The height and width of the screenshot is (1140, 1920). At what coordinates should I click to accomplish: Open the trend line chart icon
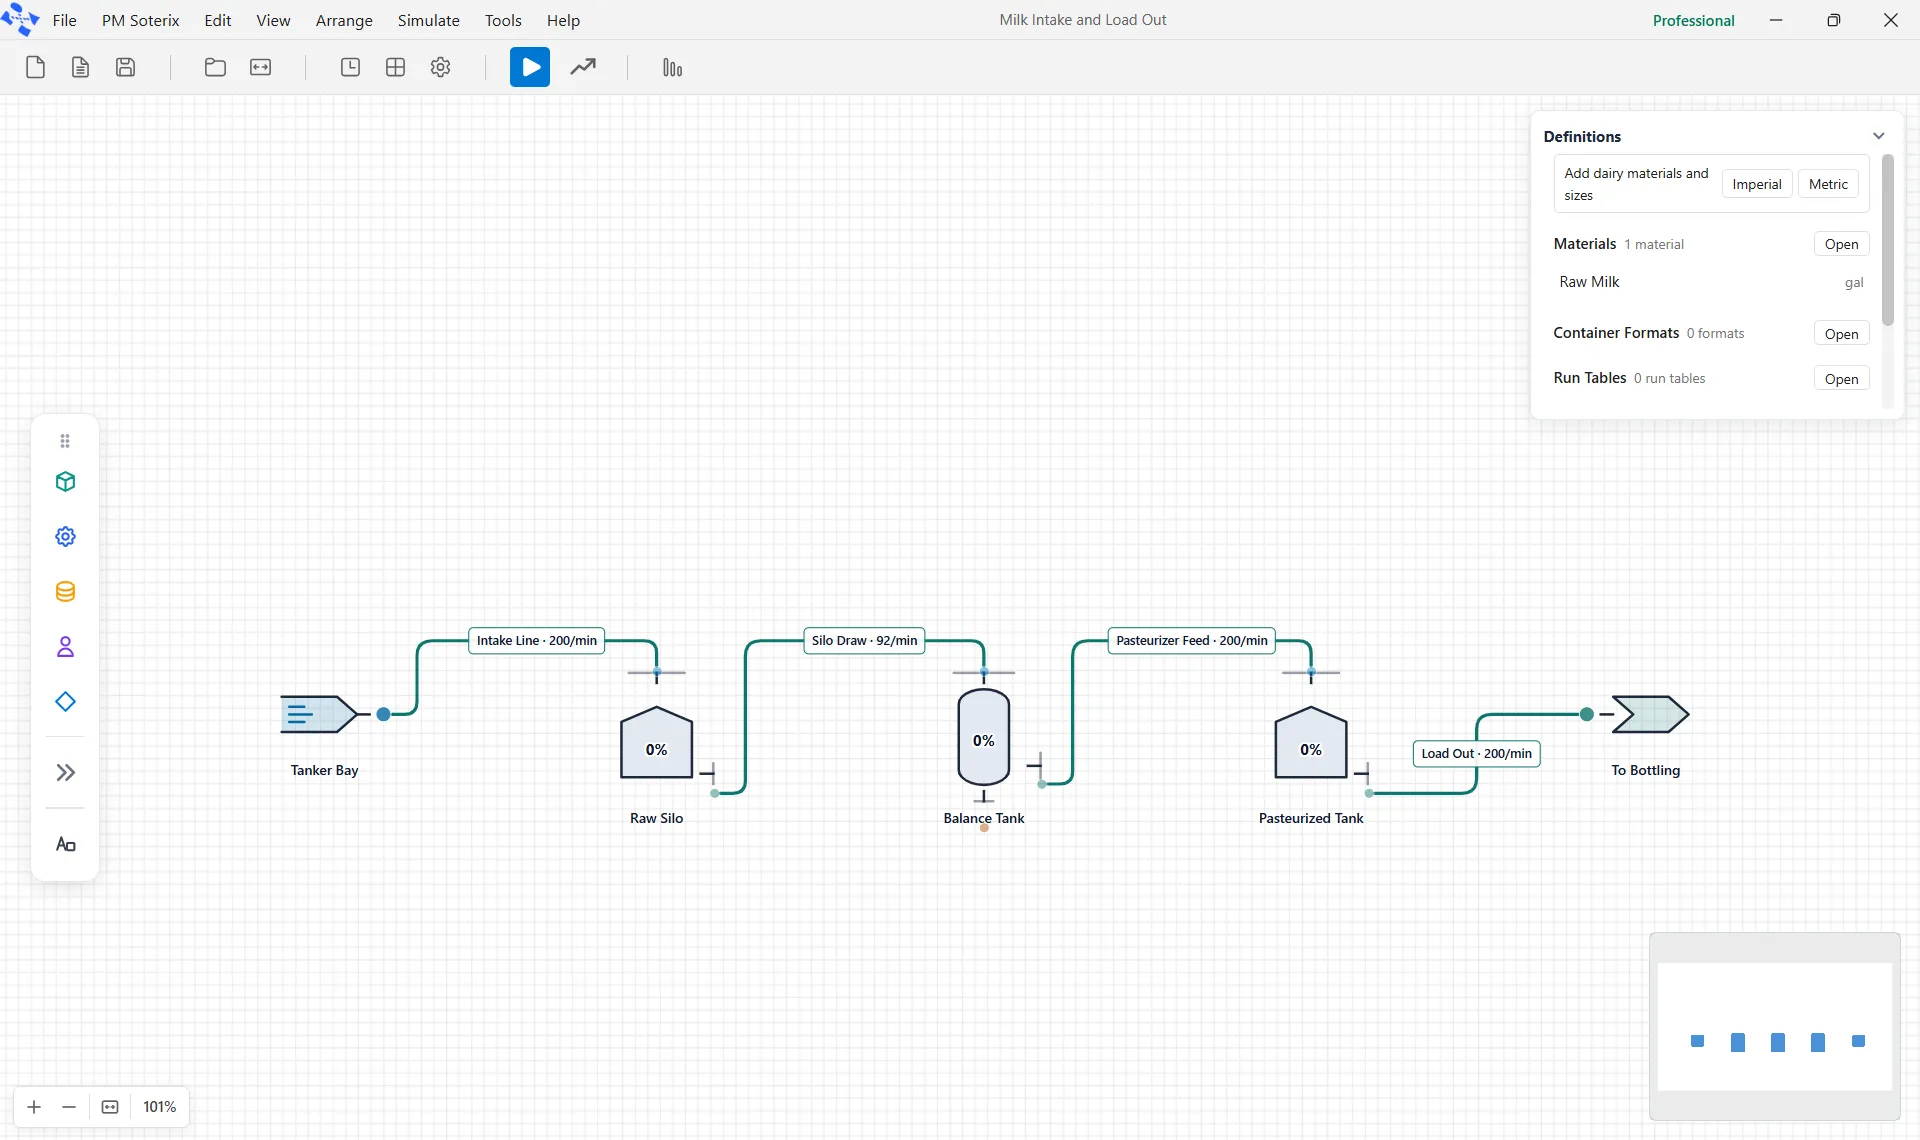point(583,67)
